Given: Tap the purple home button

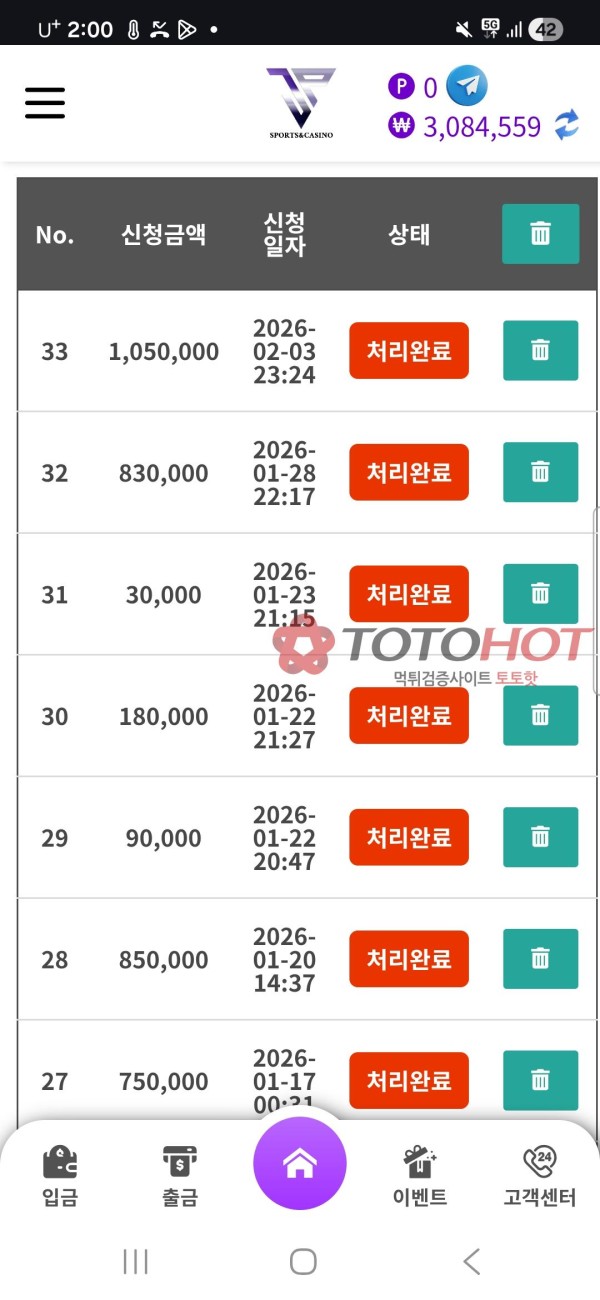Looking at the screenshot, I should click(x=300, y=1164).
